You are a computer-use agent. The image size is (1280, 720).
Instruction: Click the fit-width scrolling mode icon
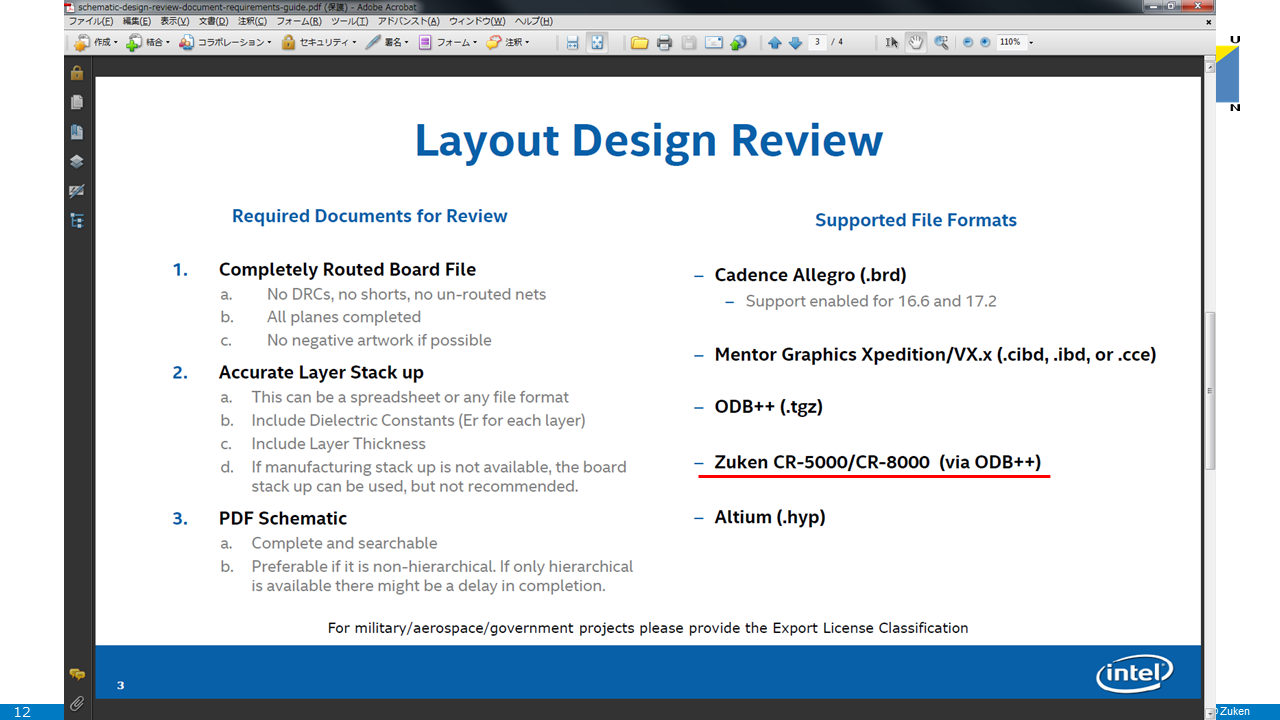point(572,43)
